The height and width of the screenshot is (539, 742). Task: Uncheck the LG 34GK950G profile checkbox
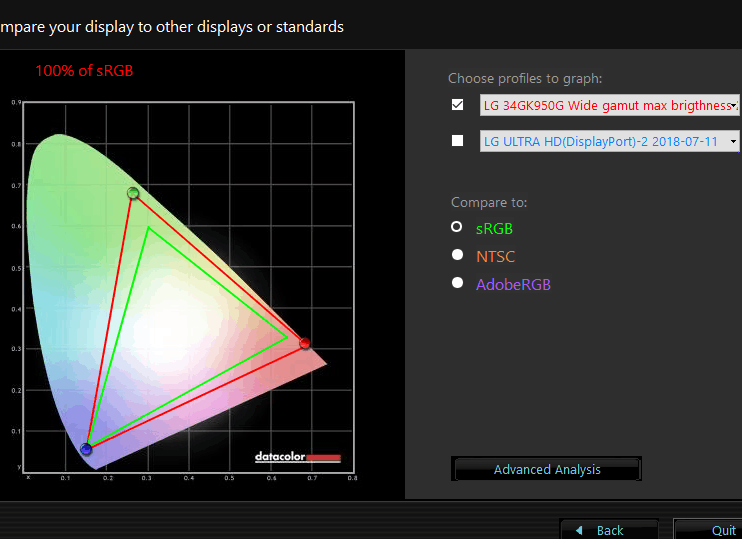tap(457, 105)
